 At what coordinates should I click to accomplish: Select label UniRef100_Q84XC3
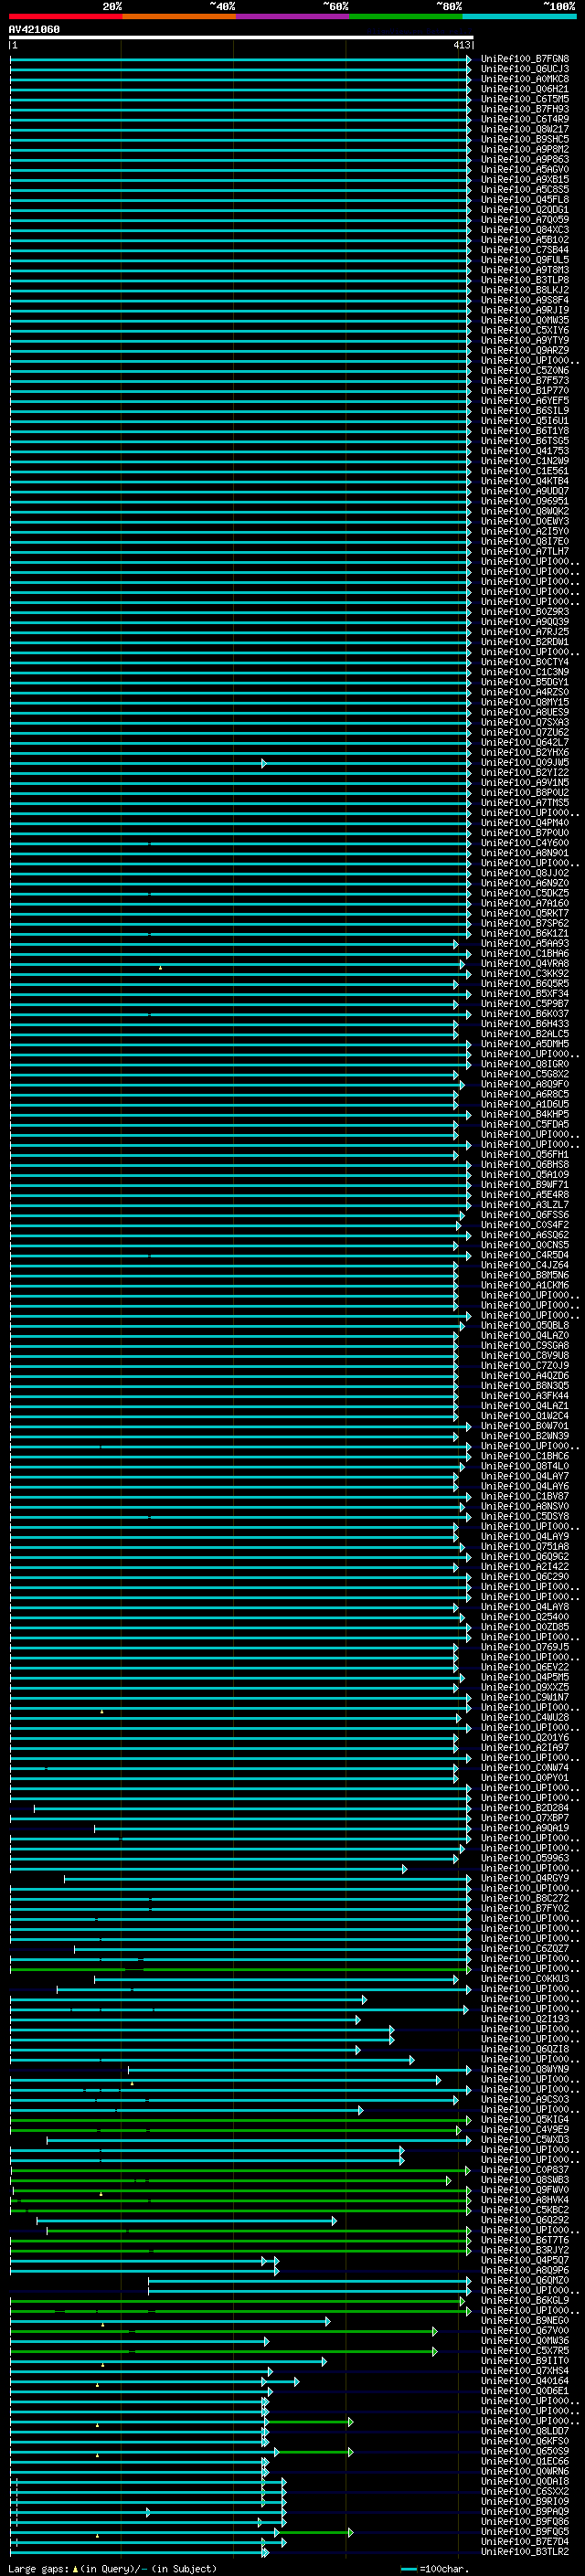[x=525, y=230]
